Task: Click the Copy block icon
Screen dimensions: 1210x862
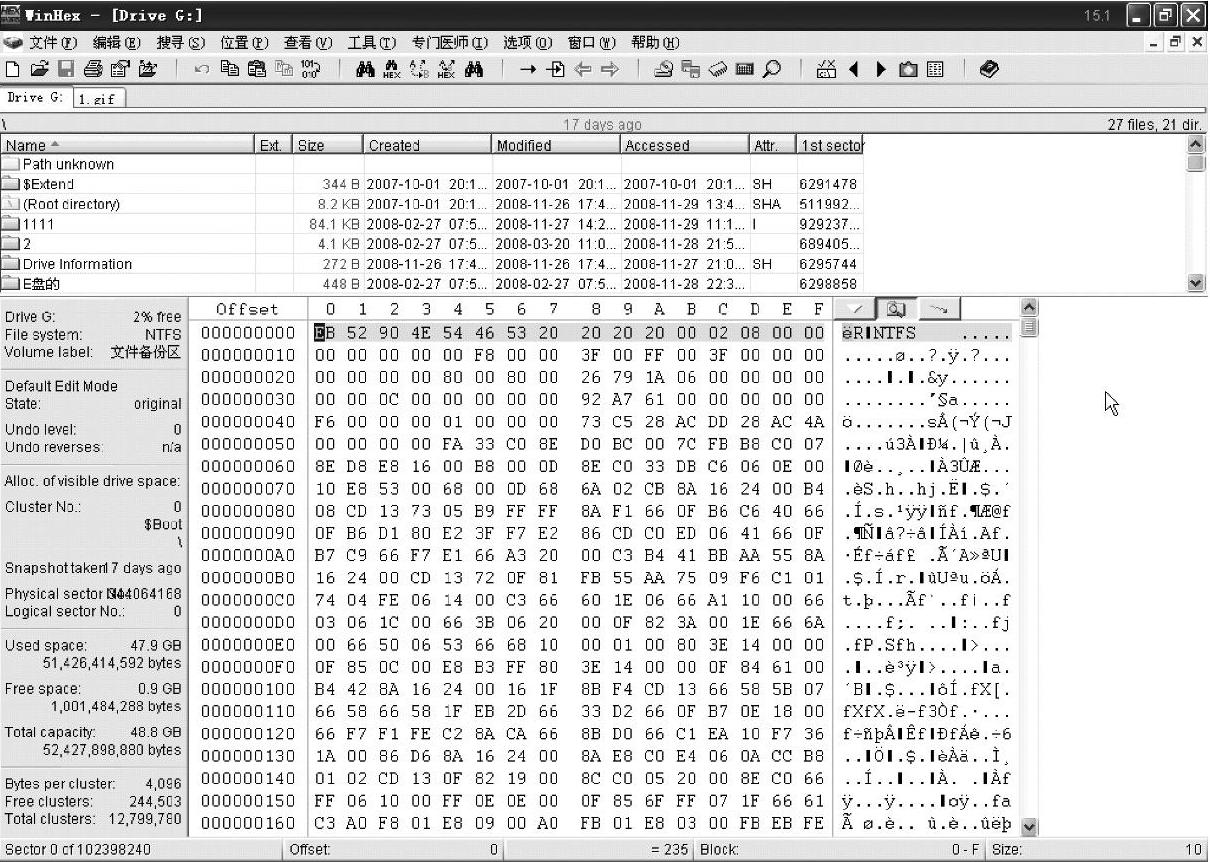Action: point(230,70)
